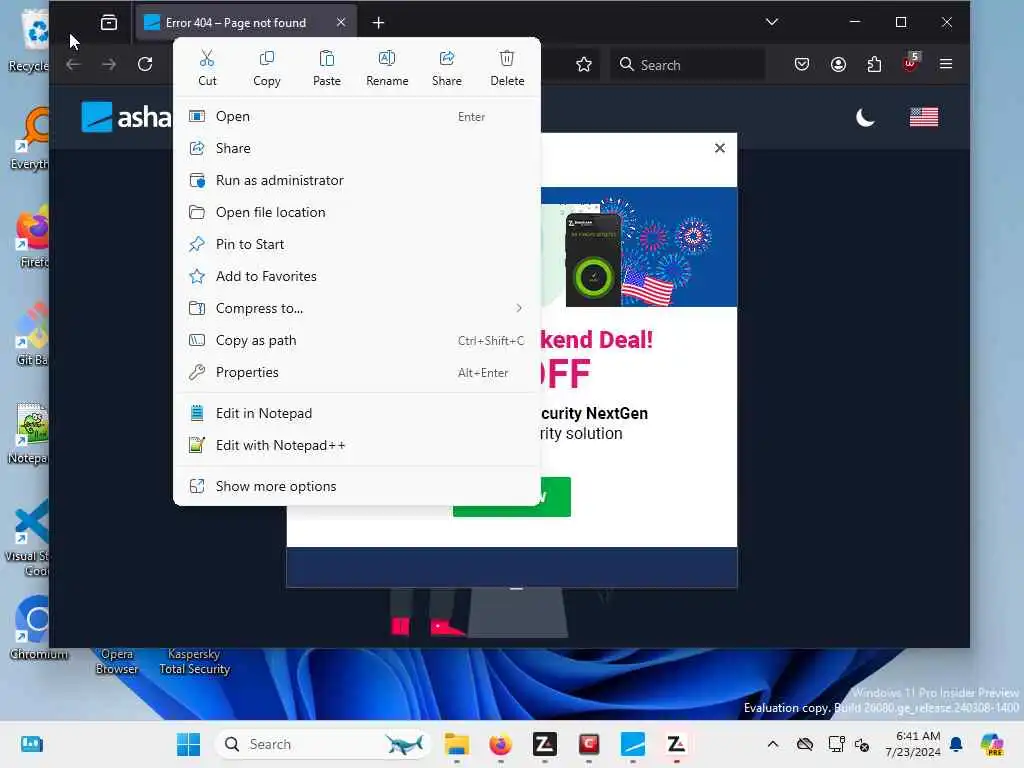
Task: Click the Ashampoo logo on the site
Action: click(126, 117)
